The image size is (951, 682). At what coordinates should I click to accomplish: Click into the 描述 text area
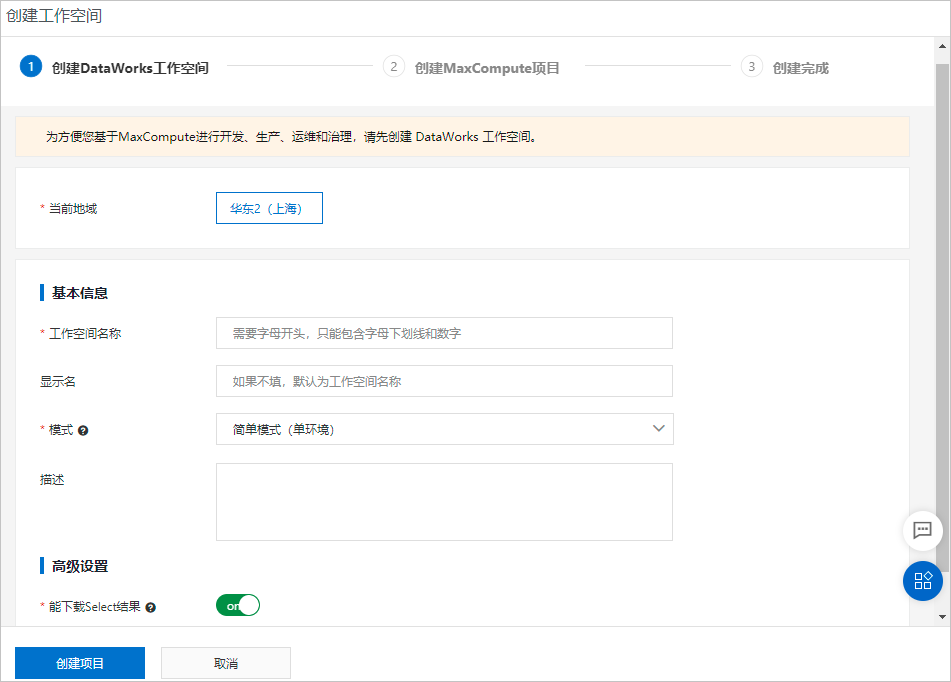tap(445, 502)
